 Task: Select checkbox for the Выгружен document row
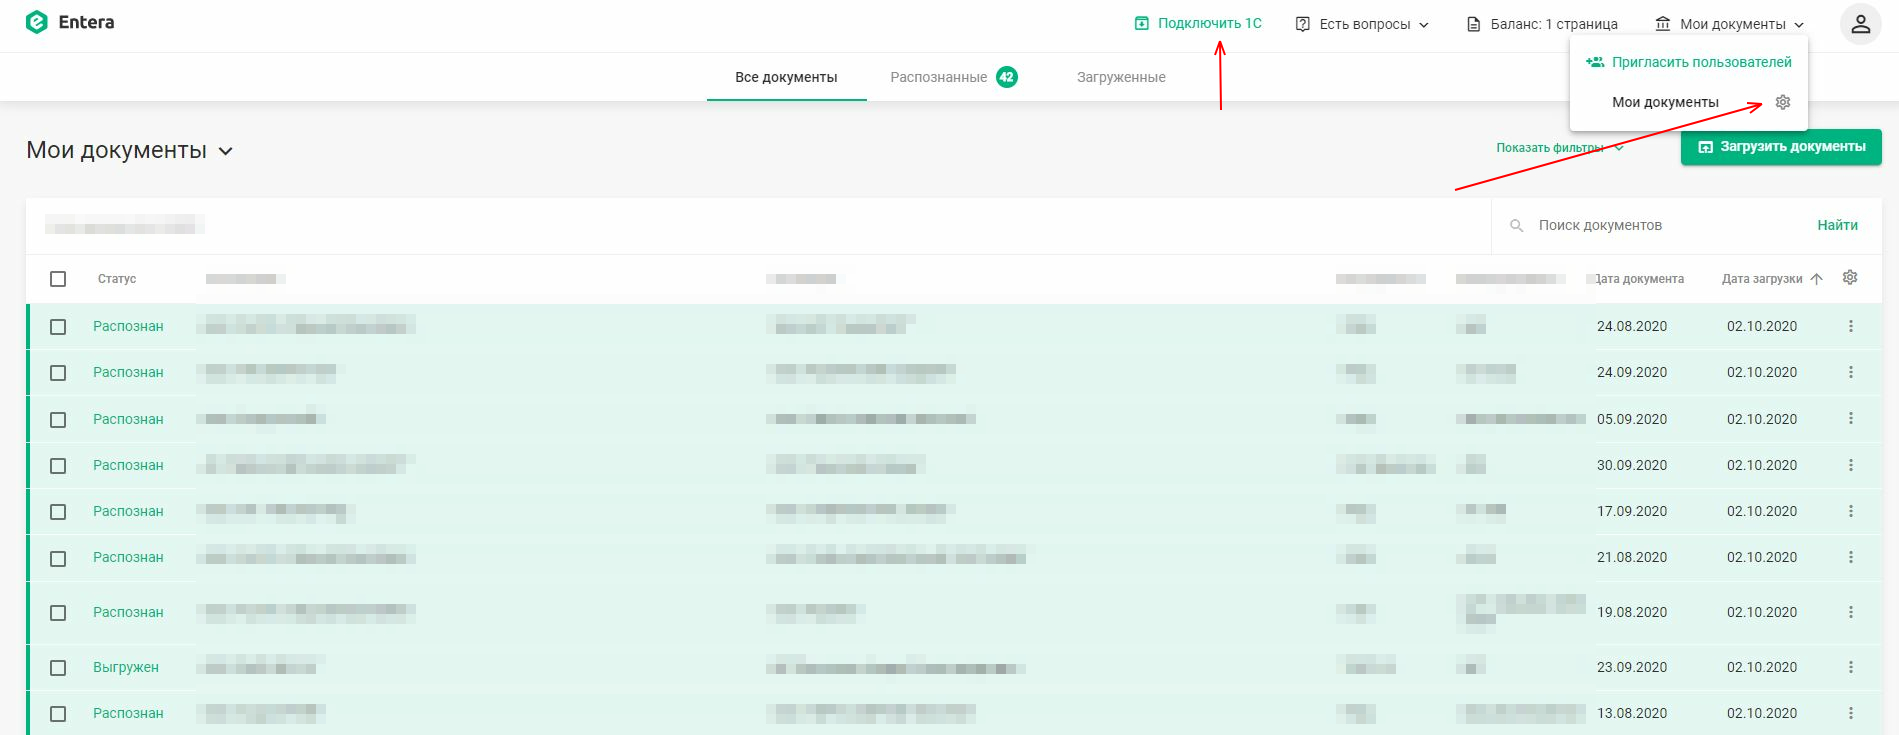coord(58,668)
